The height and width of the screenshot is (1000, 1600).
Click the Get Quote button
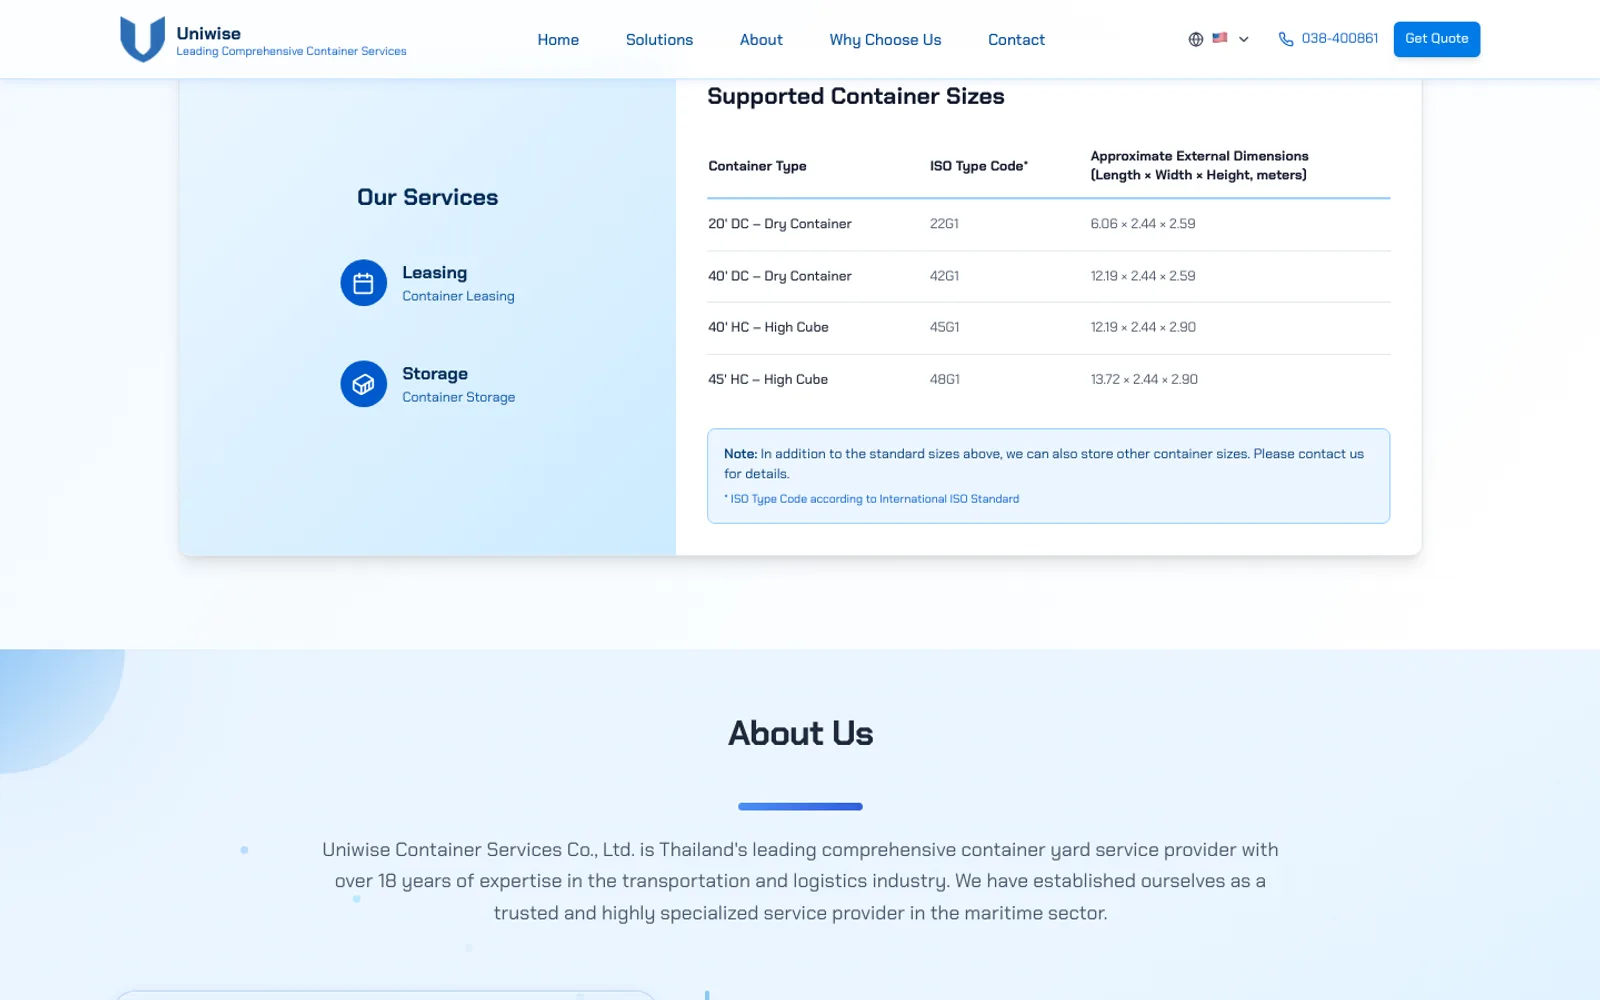coord(1437,39)
